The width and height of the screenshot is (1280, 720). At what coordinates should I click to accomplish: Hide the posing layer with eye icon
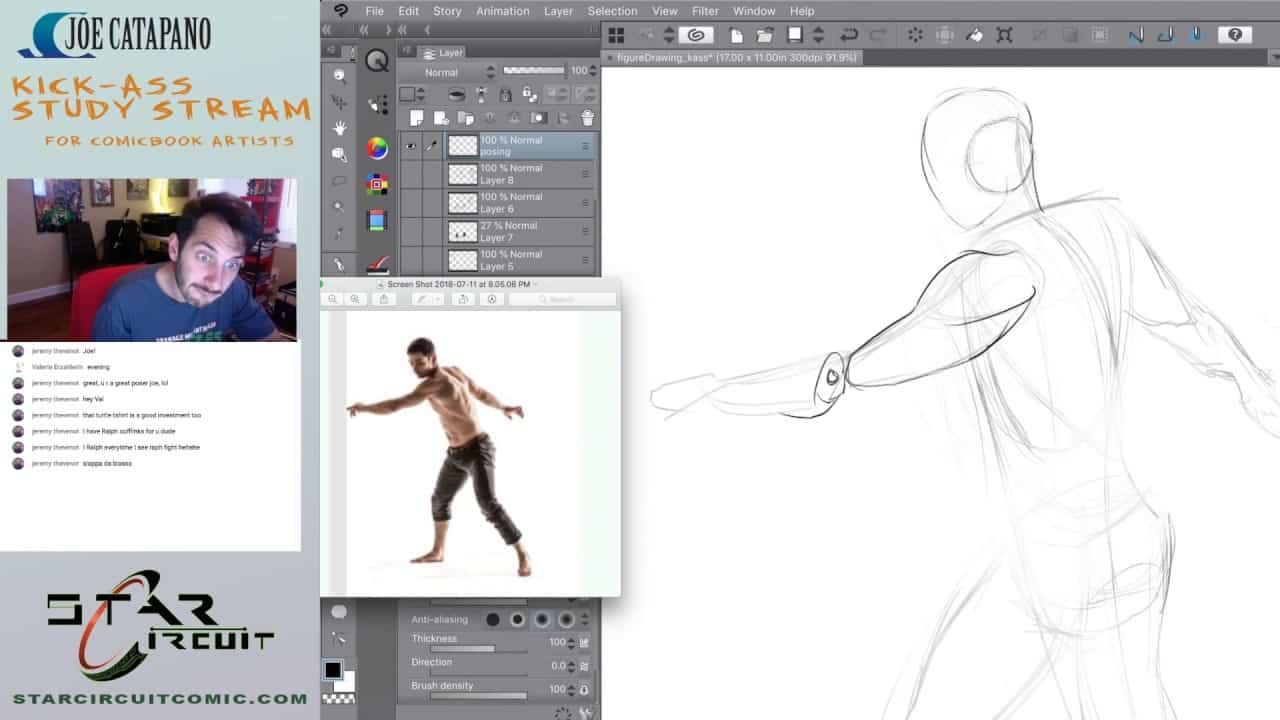pyautogui.click(x=410, y=146)
